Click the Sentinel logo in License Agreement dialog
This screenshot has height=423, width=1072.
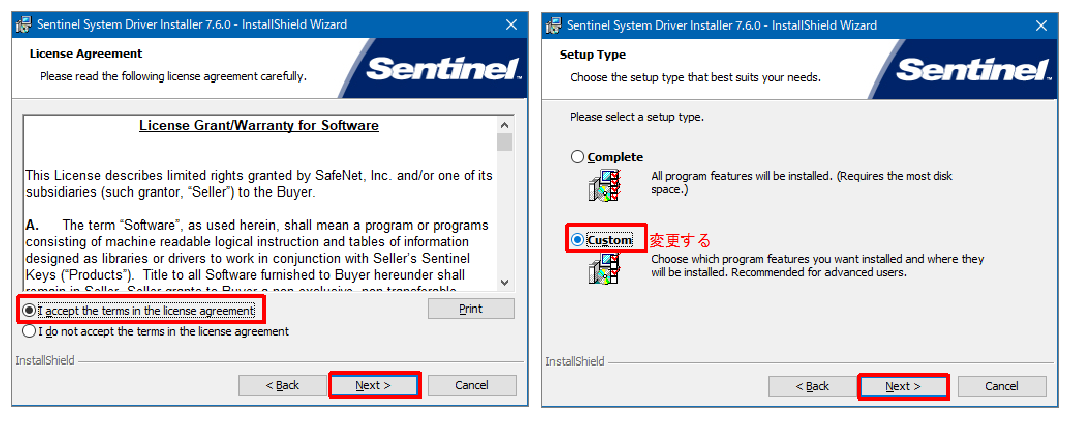[x=444, y=69]
